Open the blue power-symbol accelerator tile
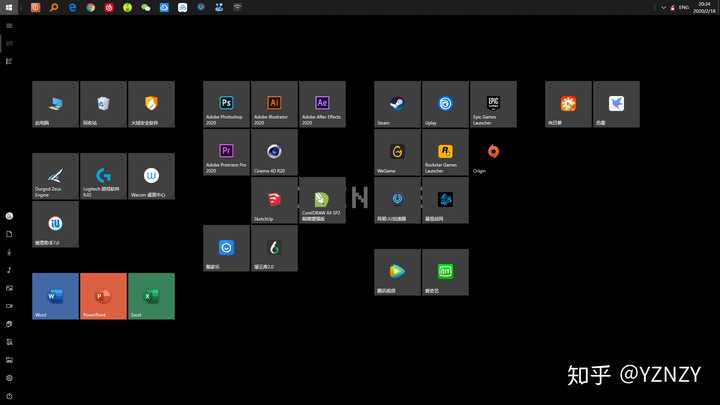Viewport: 720px width, 405px height. (x=397, y=200)
